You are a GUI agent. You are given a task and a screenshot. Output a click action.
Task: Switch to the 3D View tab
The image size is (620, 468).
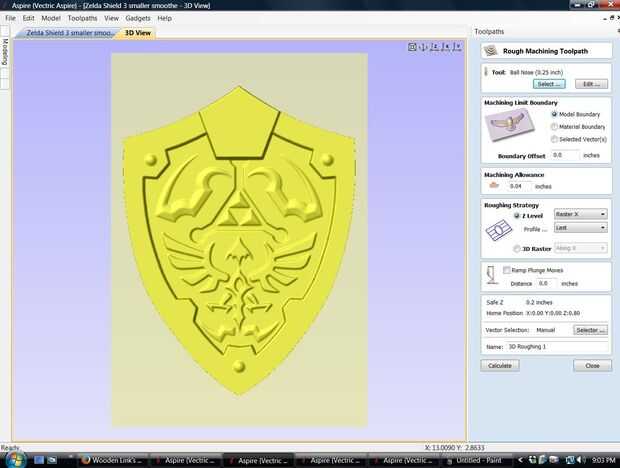pyautogui.click(x=138, y=33)
